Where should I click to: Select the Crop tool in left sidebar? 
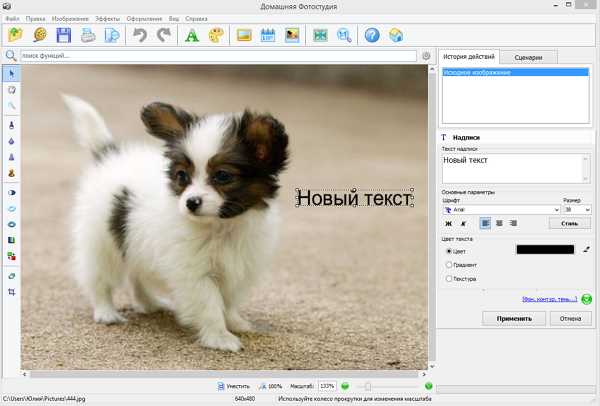[12, 291]
